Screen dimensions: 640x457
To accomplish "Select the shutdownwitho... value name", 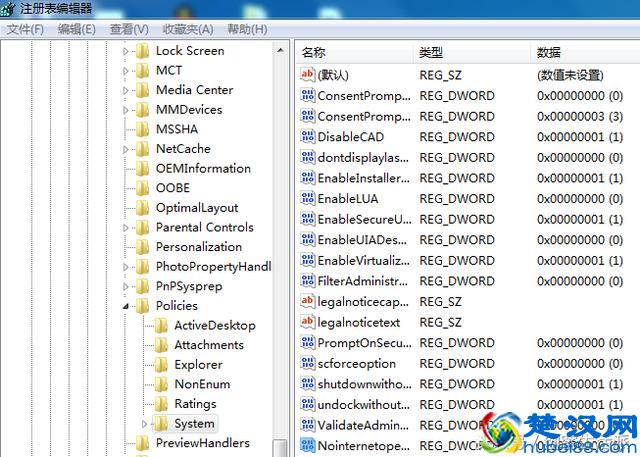I will click(364, 384).
